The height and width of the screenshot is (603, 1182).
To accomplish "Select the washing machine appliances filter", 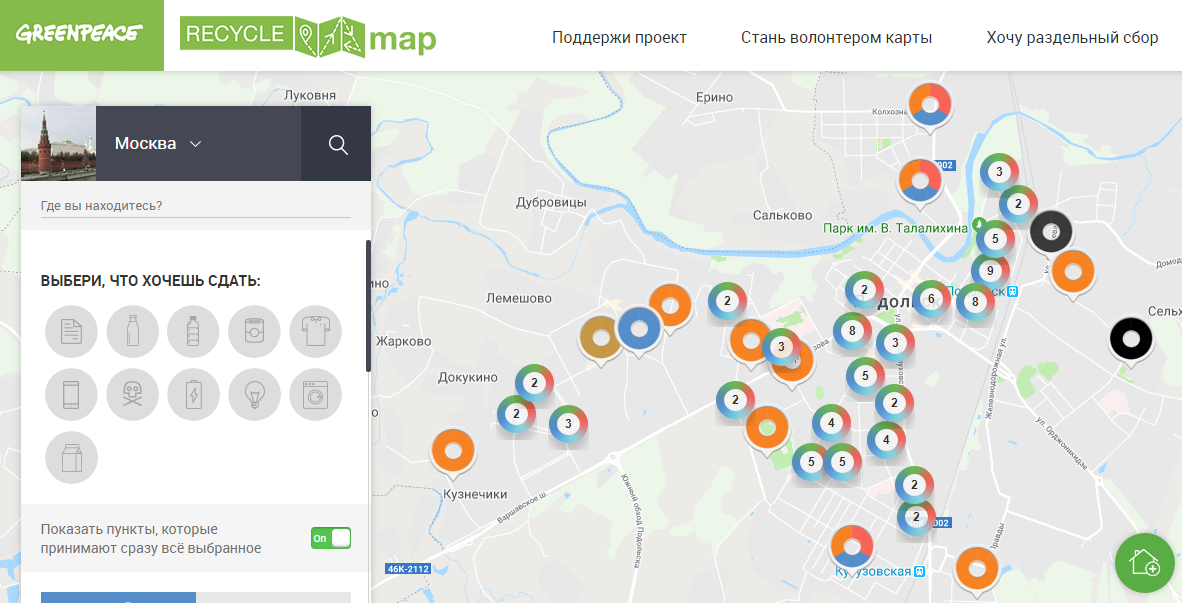I will pyautogui.click(x=316, y=395).
